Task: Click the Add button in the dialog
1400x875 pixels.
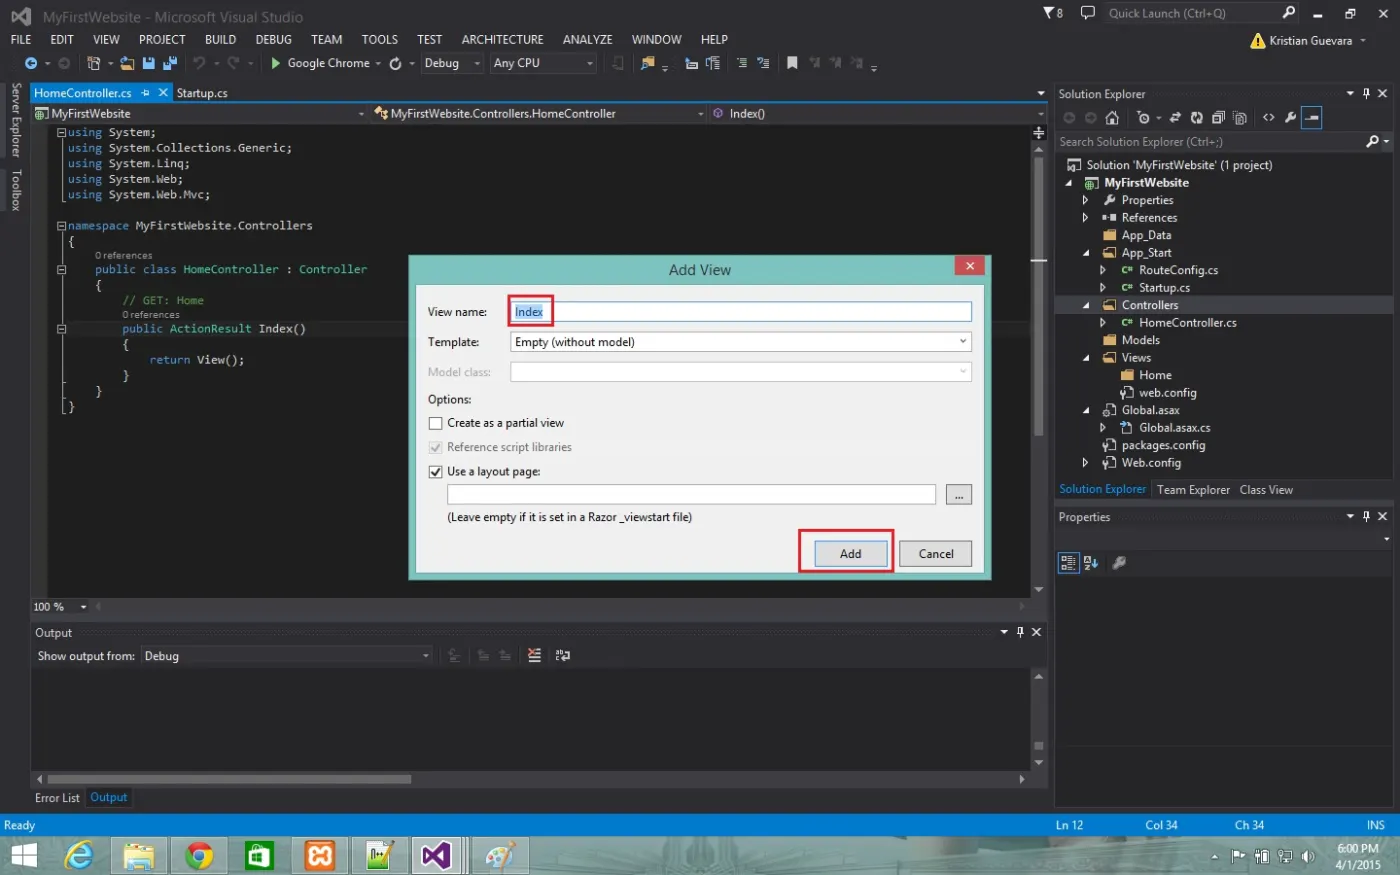Action: tap(850, 554)
